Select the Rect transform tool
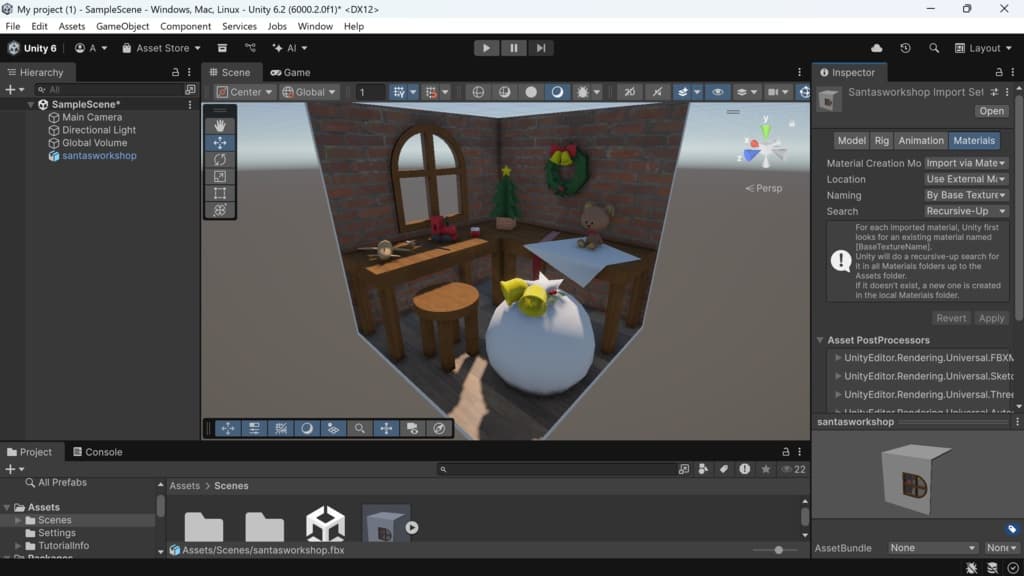Screen dimensions: 1024x576 220,194
